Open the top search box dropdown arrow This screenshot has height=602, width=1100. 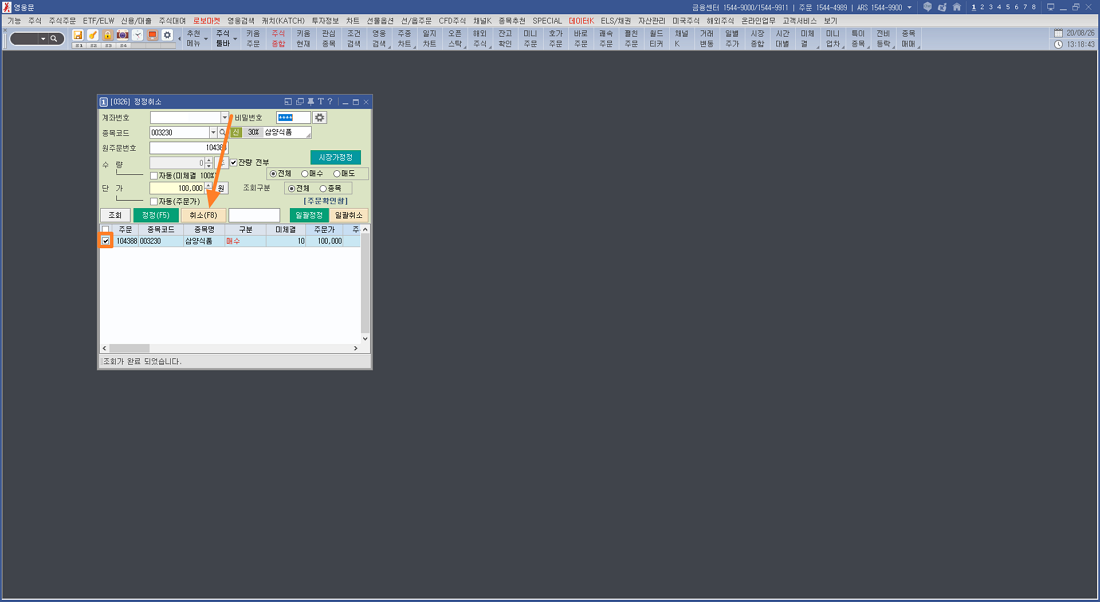(43, 39)
